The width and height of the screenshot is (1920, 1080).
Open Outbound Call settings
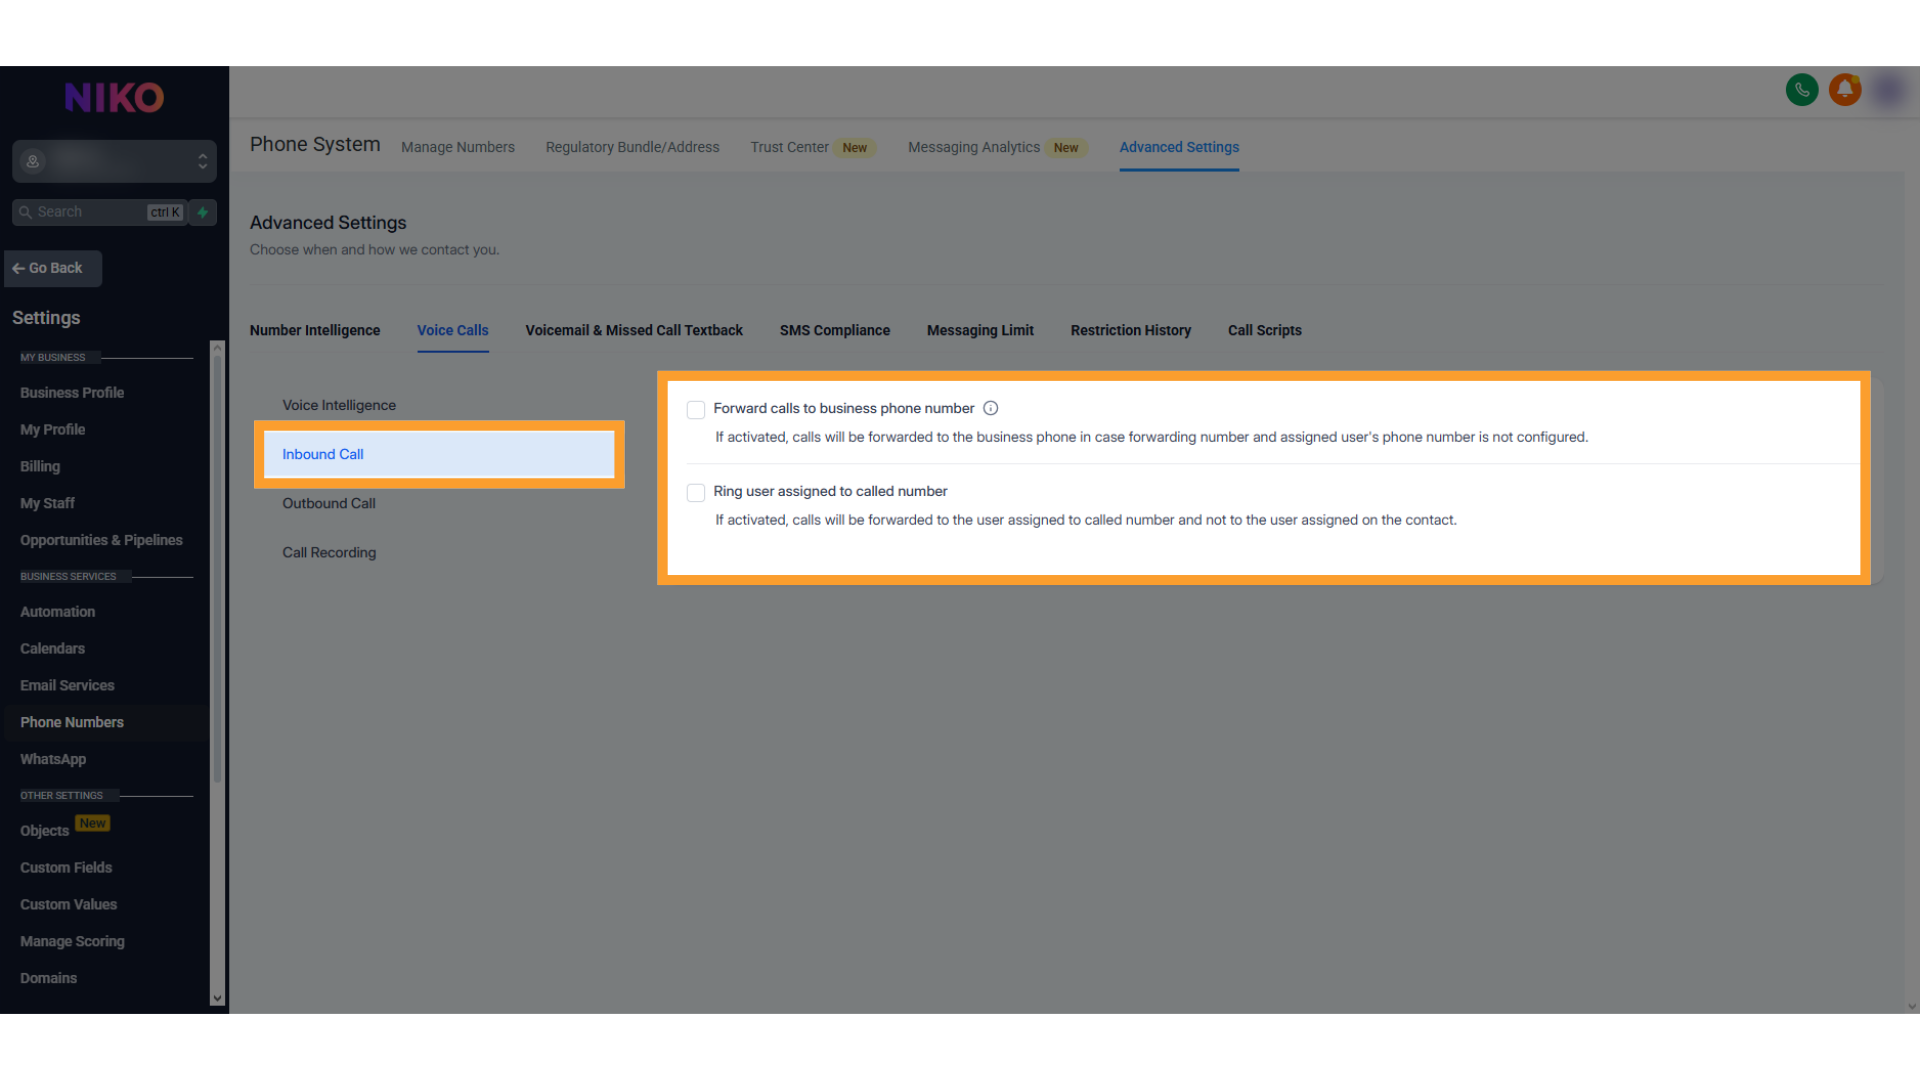(329, 503)
